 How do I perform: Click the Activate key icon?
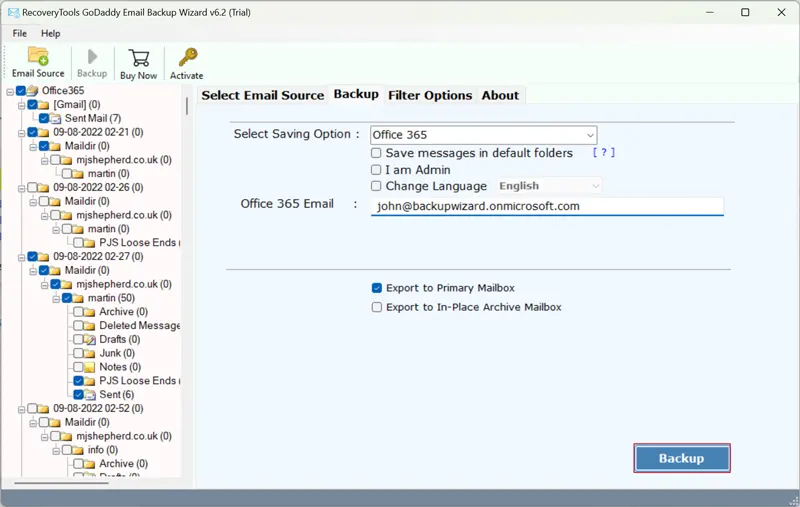pyautogui.click(x=186, y=56)
